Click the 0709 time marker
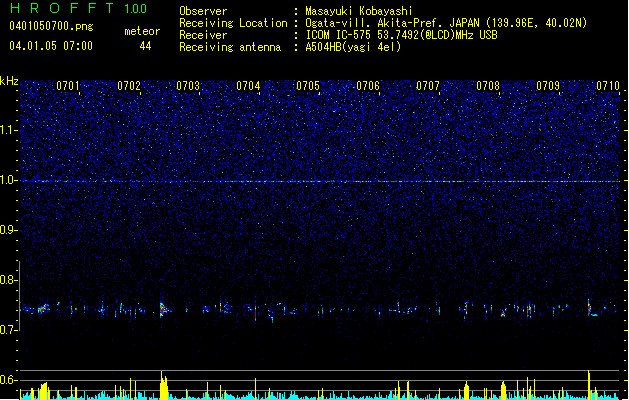The image size is (629, 400). pyautogui.click(x=548, y=86)
